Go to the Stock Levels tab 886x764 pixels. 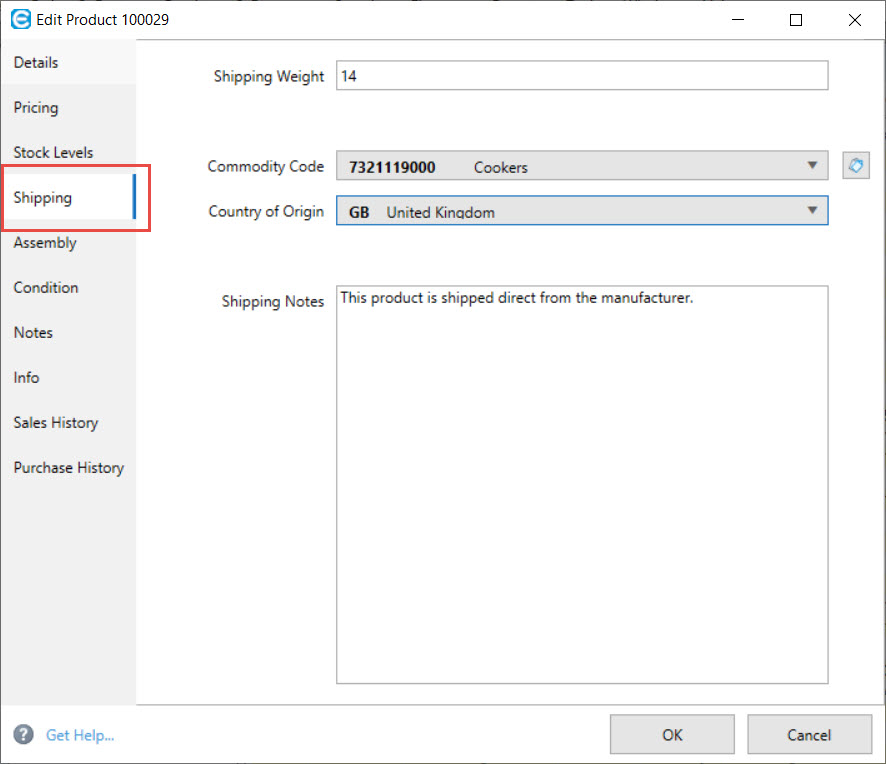(x=53, y=152)
